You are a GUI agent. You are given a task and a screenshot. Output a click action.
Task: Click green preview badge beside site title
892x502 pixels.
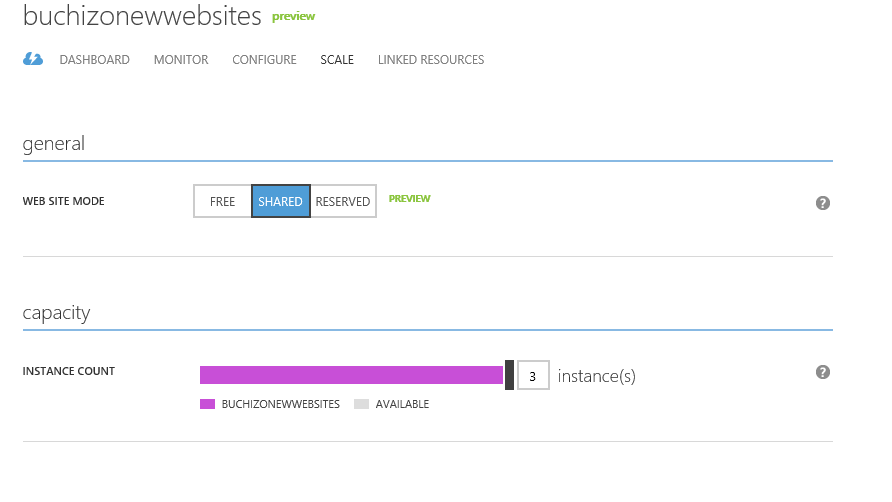[x=293, y=17]
